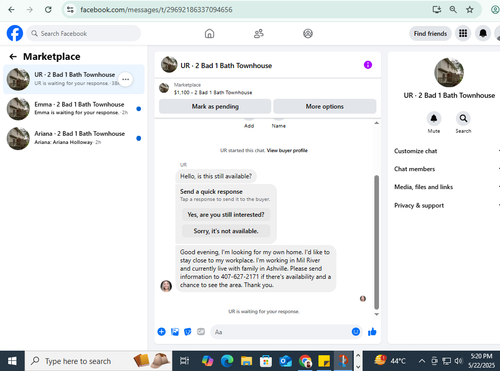Mute this conversation bell icon

[x=434, y=118]
